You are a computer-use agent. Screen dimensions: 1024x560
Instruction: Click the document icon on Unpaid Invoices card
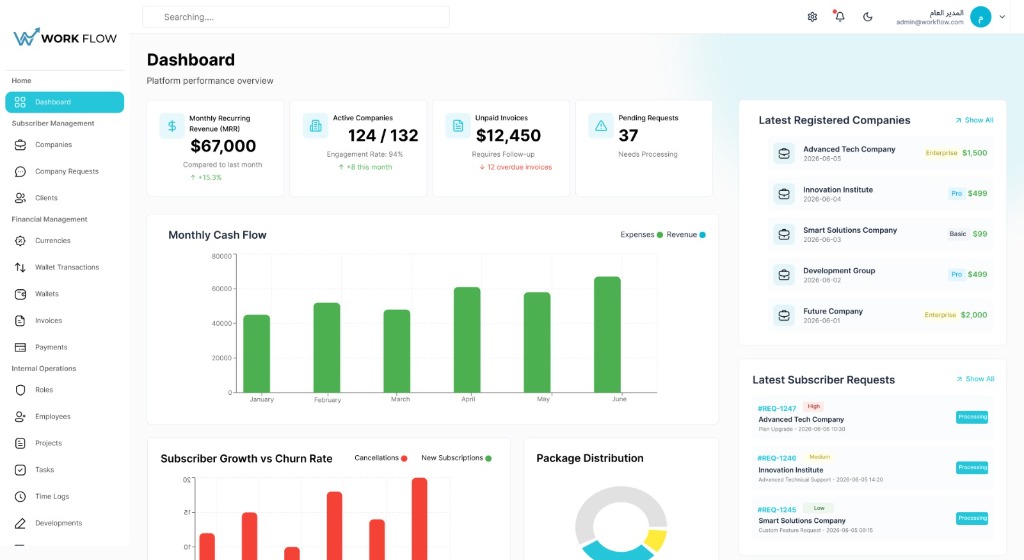click(458, 126)
